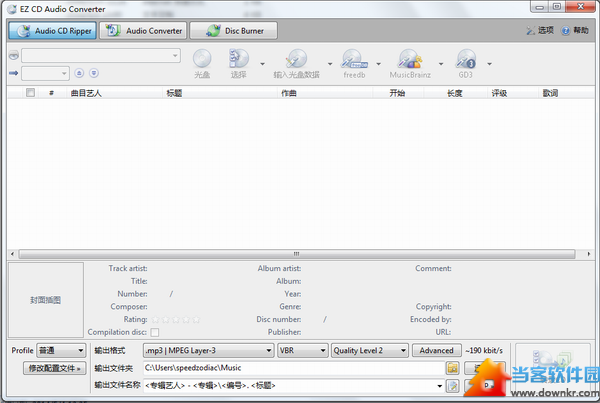
Task: Click the scrollbar right arrow
Action: (x=589, y=254)
